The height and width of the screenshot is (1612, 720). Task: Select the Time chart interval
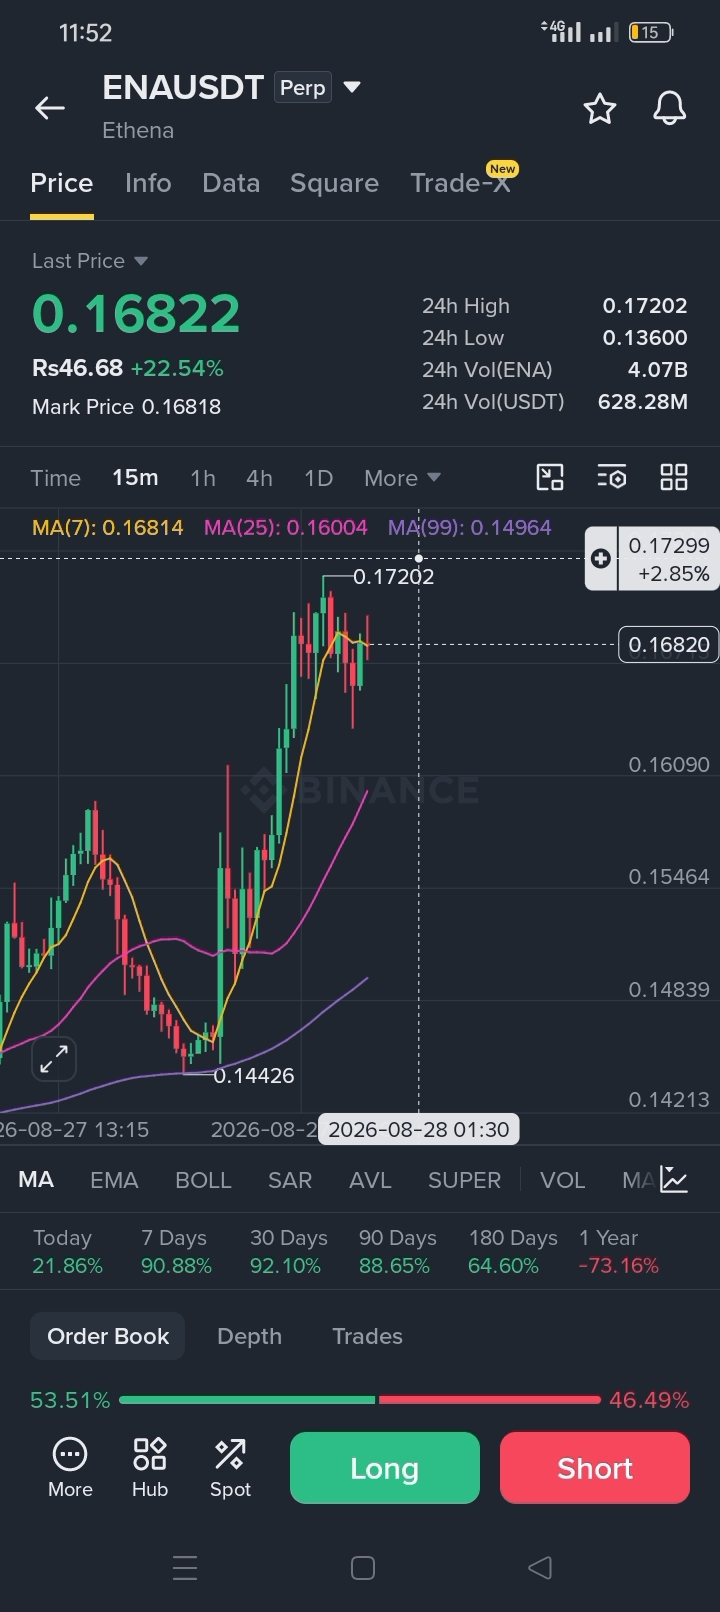56,478
